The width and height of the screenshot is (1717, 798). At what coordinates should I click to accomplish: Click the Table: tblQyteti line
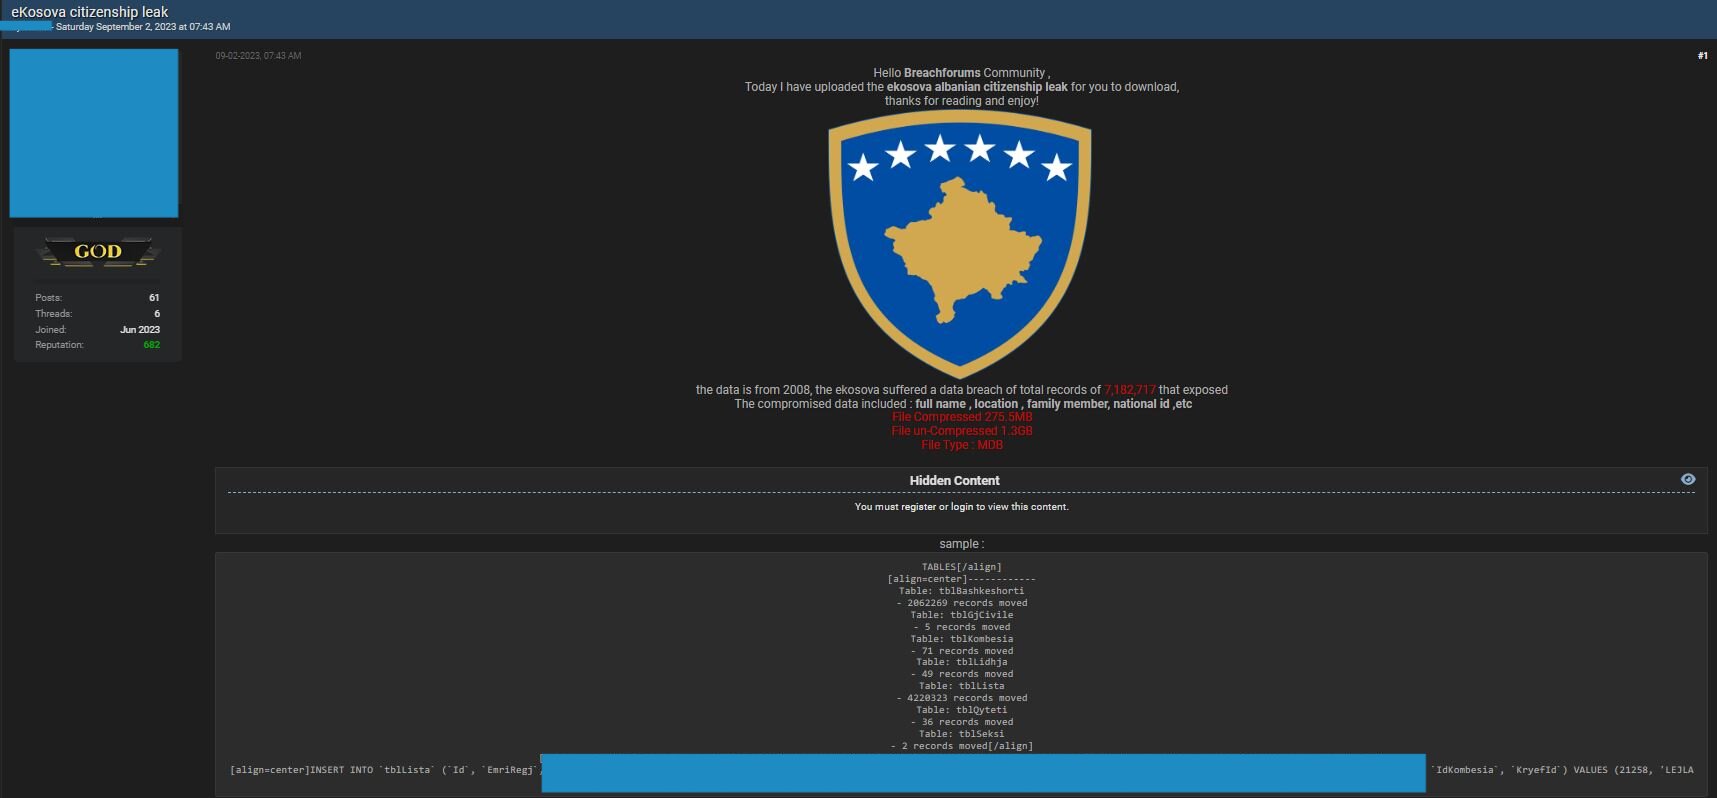962,710
